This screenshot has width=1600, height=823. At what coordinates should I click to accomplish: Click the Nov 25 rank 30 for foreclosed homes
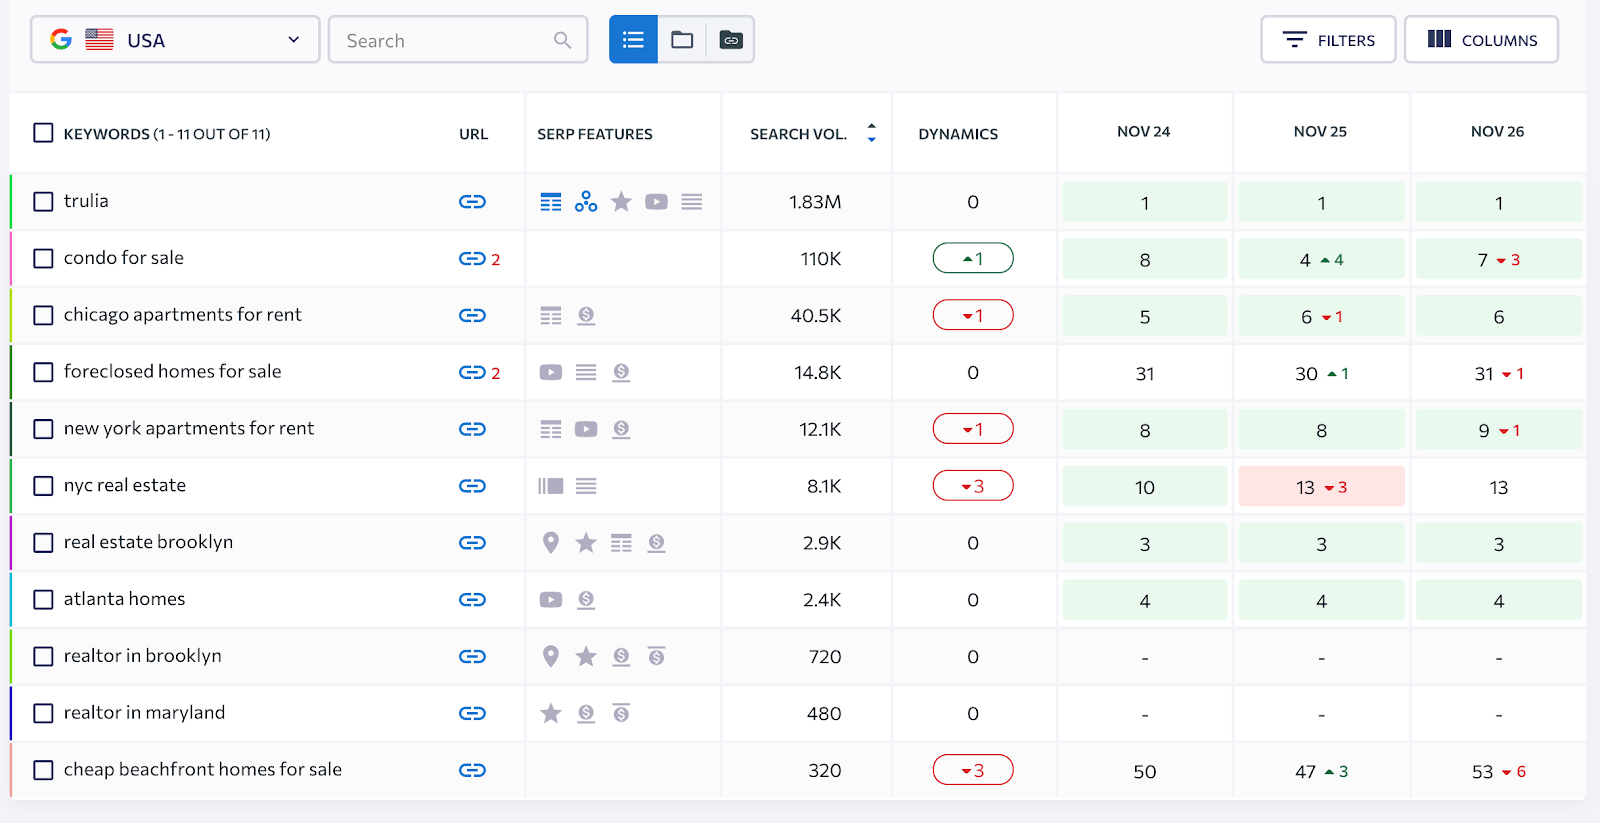click(x=1306, y=374)
